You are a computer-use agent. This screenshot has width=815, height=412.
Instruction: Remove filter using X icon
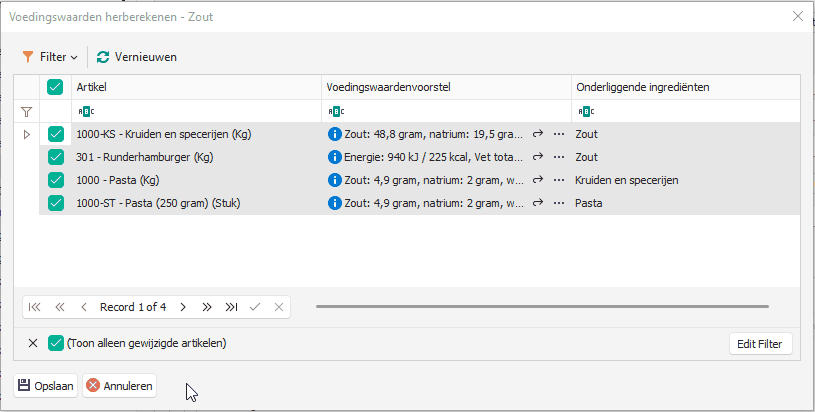pos(32,343)
